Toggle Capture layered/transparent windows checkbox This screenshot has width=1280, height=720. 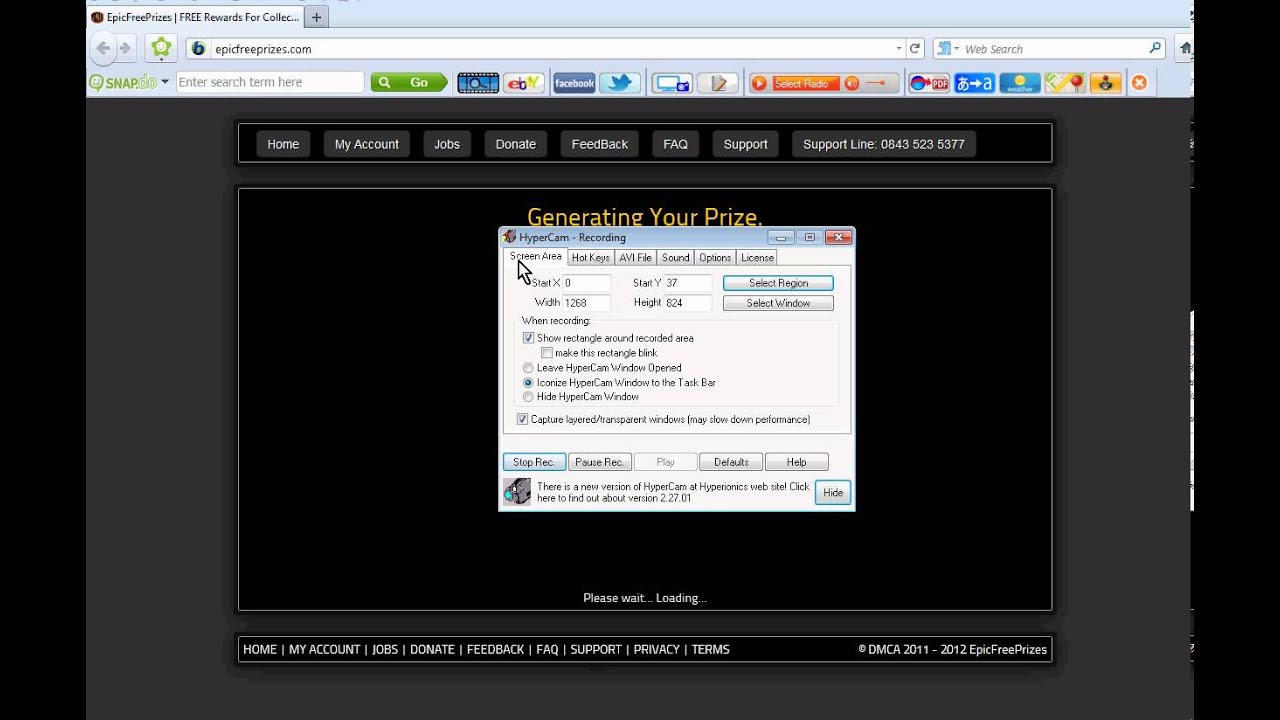tap(522, 419)
